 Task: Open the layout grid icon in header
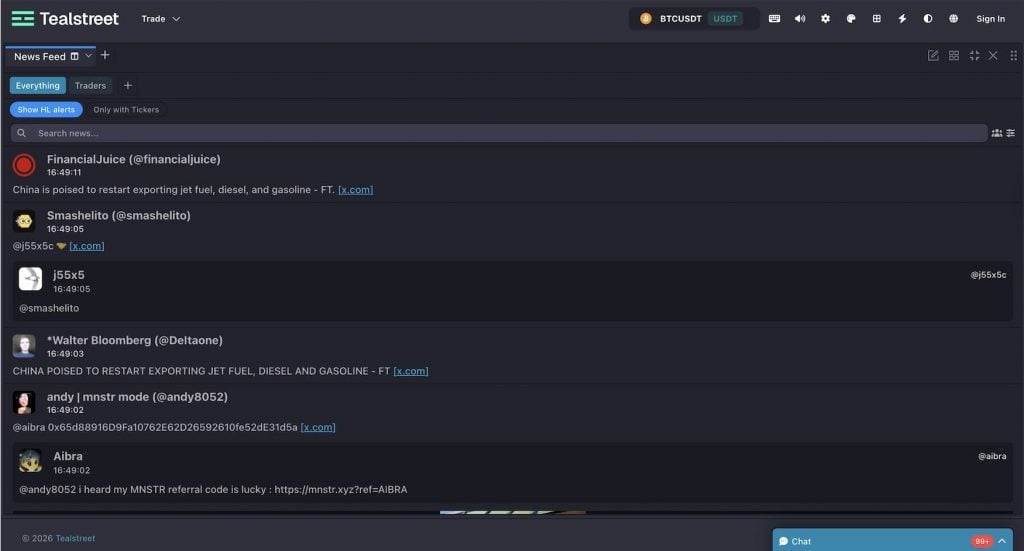point(876,18)
